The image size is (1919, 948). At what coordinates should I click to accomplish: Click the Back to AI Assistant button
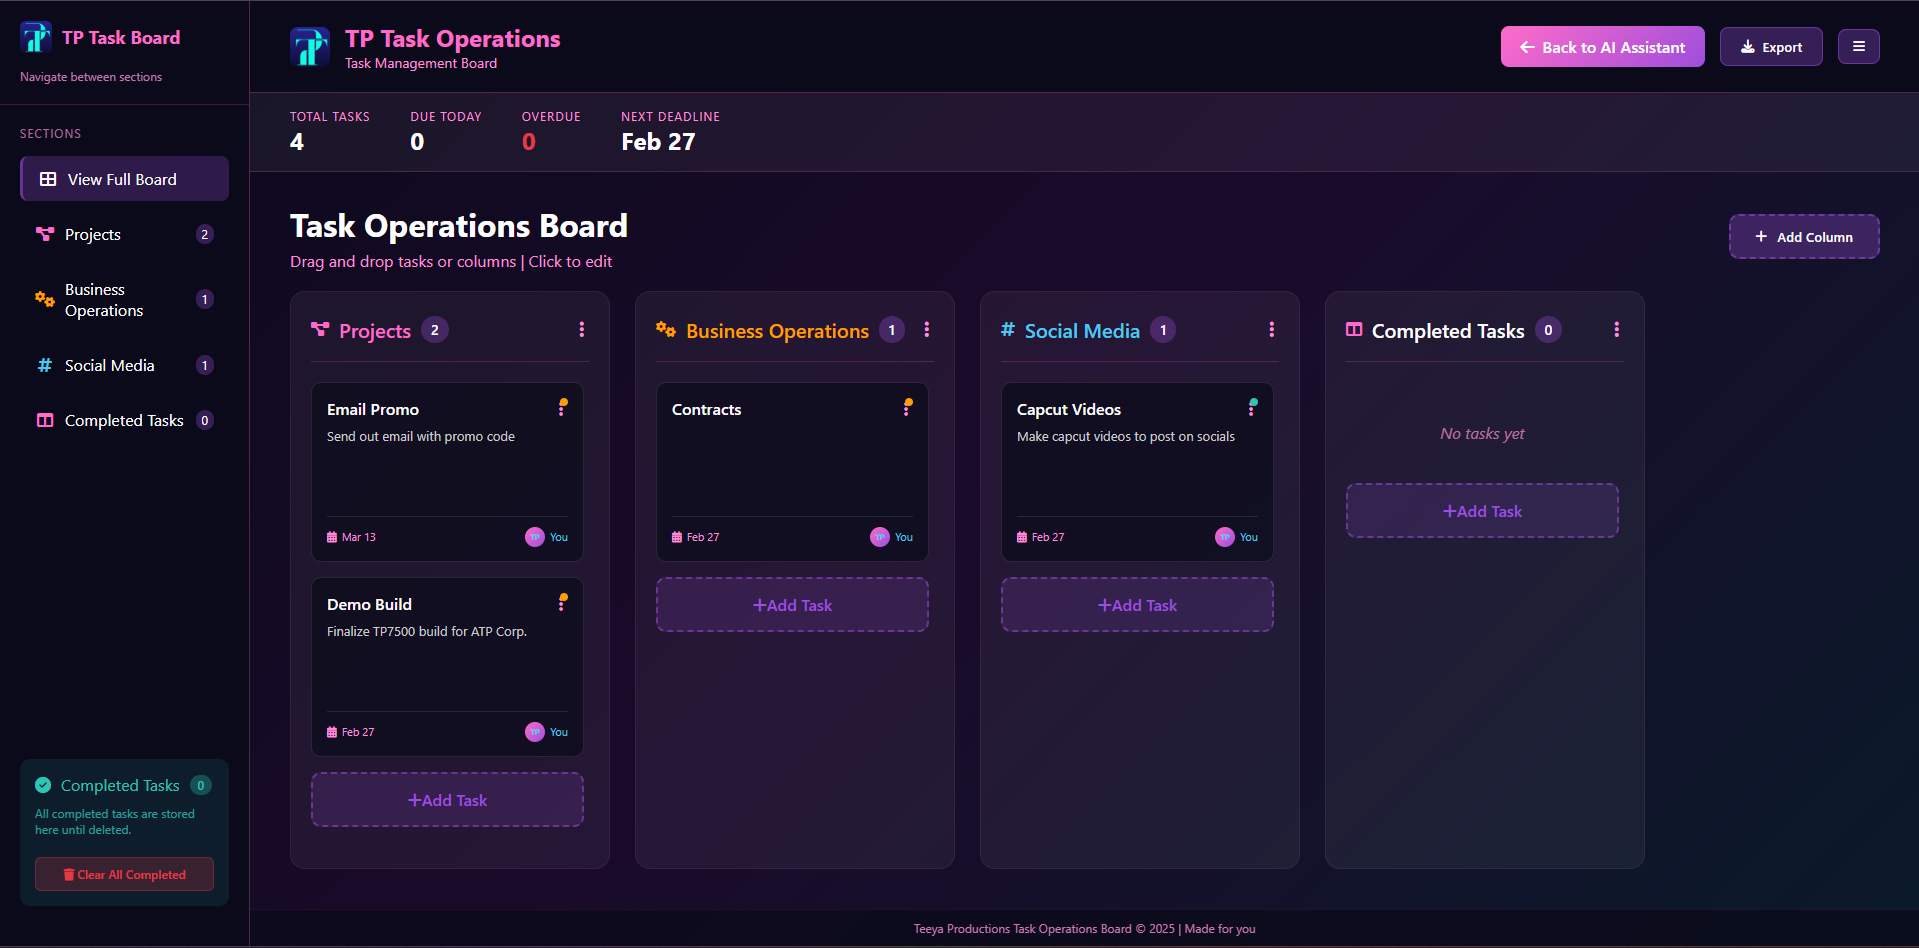1601,46
